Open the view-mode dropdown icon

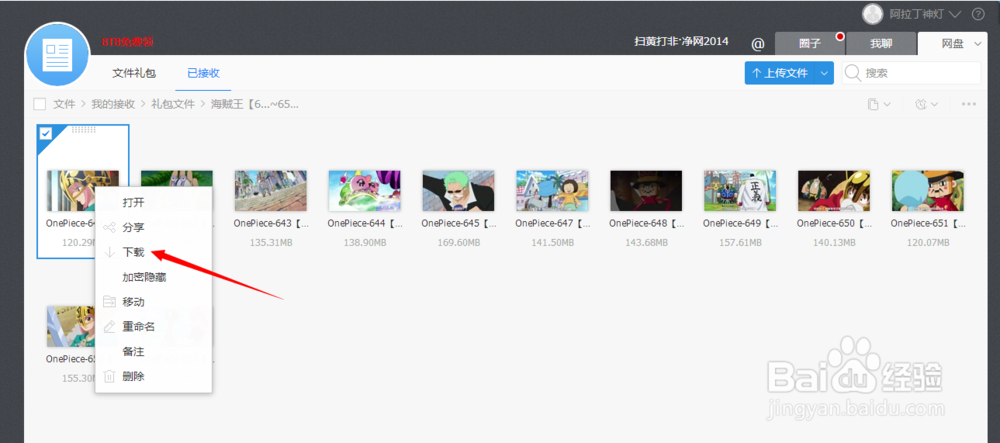click(x=879, y=104)
